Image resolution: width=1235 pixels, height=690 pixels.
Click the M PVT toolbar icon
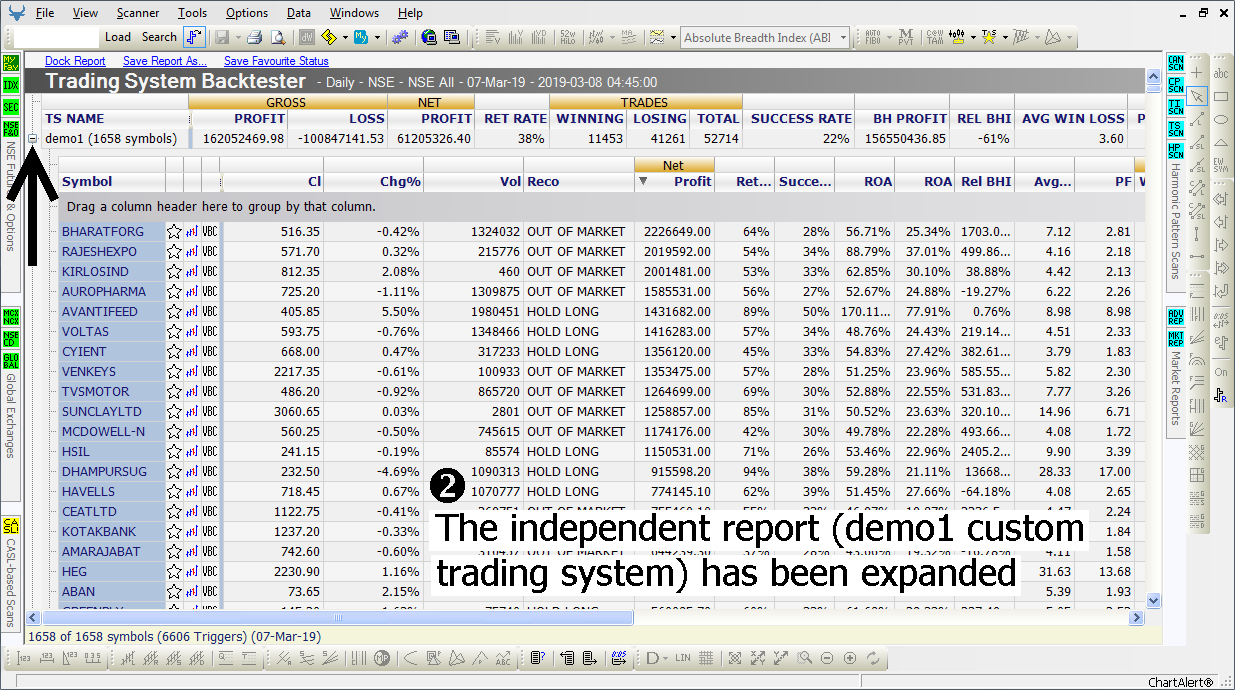pyautogui.click(x=906, y=37)
